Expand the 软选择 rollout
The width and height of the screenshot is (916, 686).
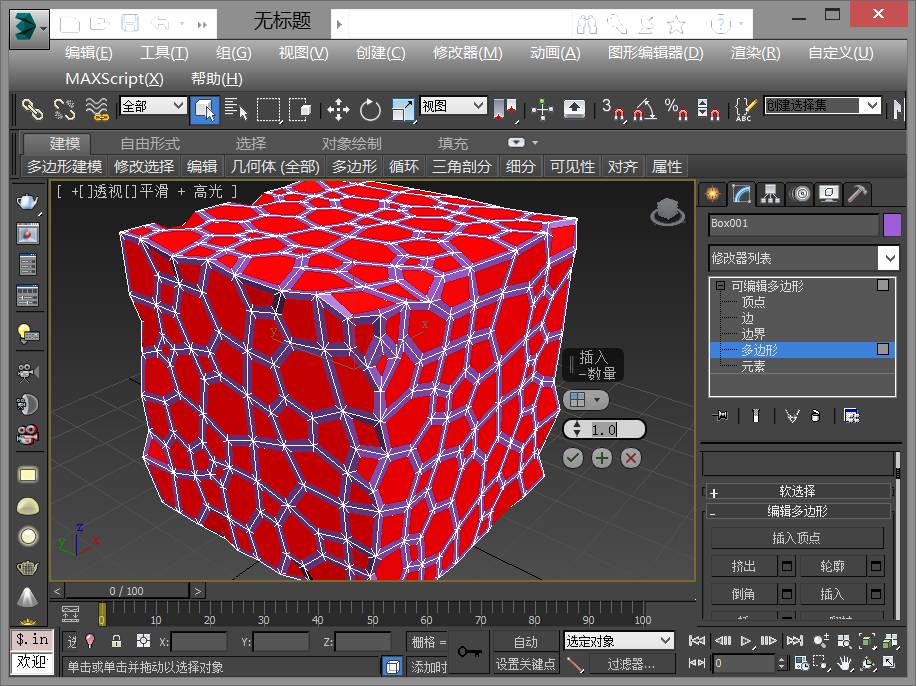(x=797, y=491)
